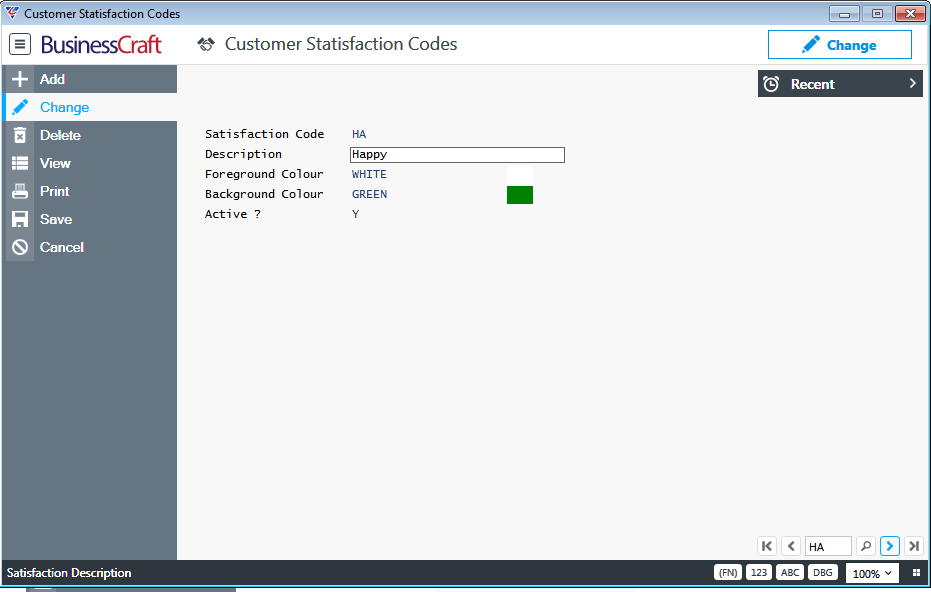Viewport: 931px width, 592px height.
Task: Click the GREEN background colour value
Action: [369, 194]
